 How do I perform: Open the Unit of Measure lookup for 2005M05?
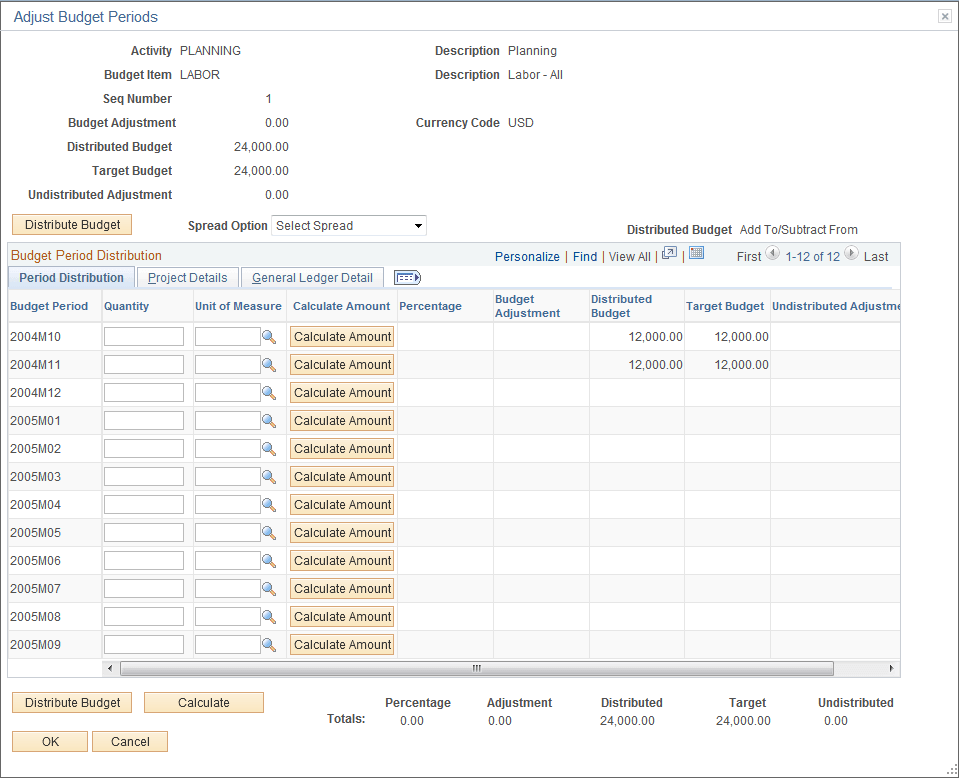click(268, 533)
